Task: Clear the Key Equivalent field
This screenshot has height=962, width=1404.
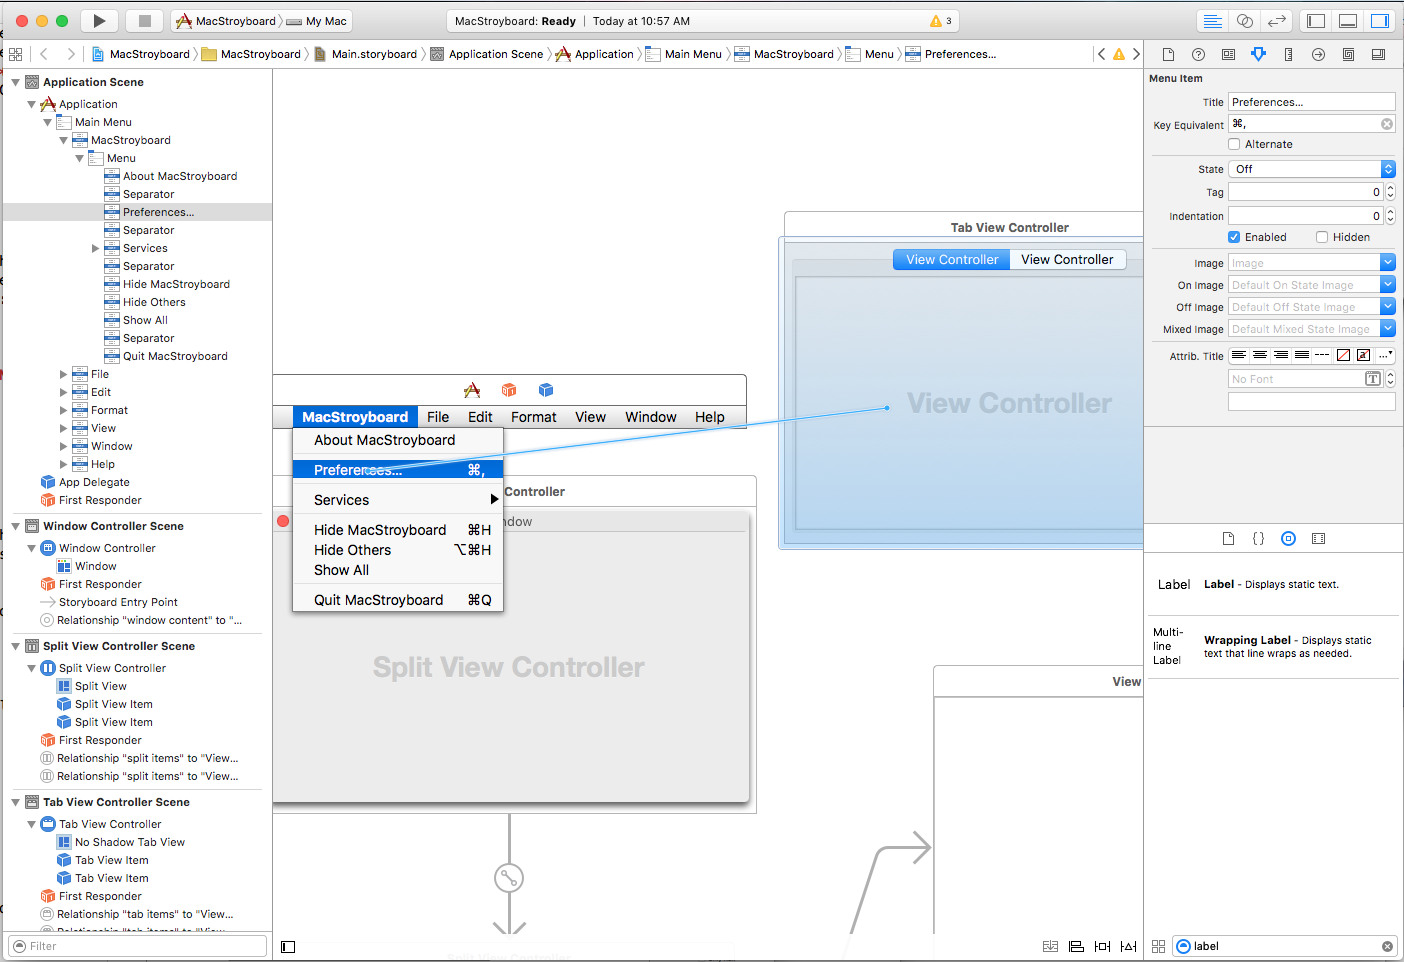Action: [x=1387, y=124]
